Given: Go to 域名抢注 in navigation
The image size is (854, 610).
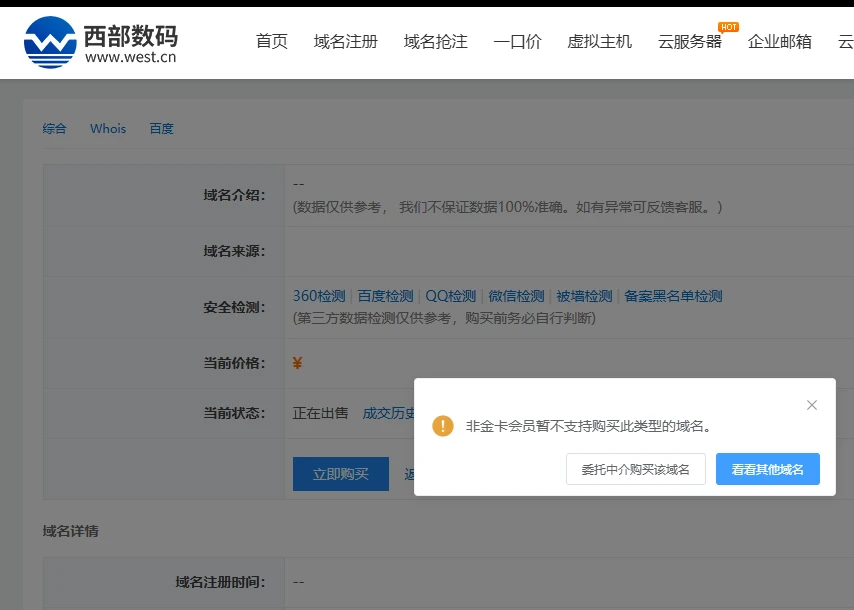Looking at the screenshot, I should pyautogui.click(x=436, y=42).
